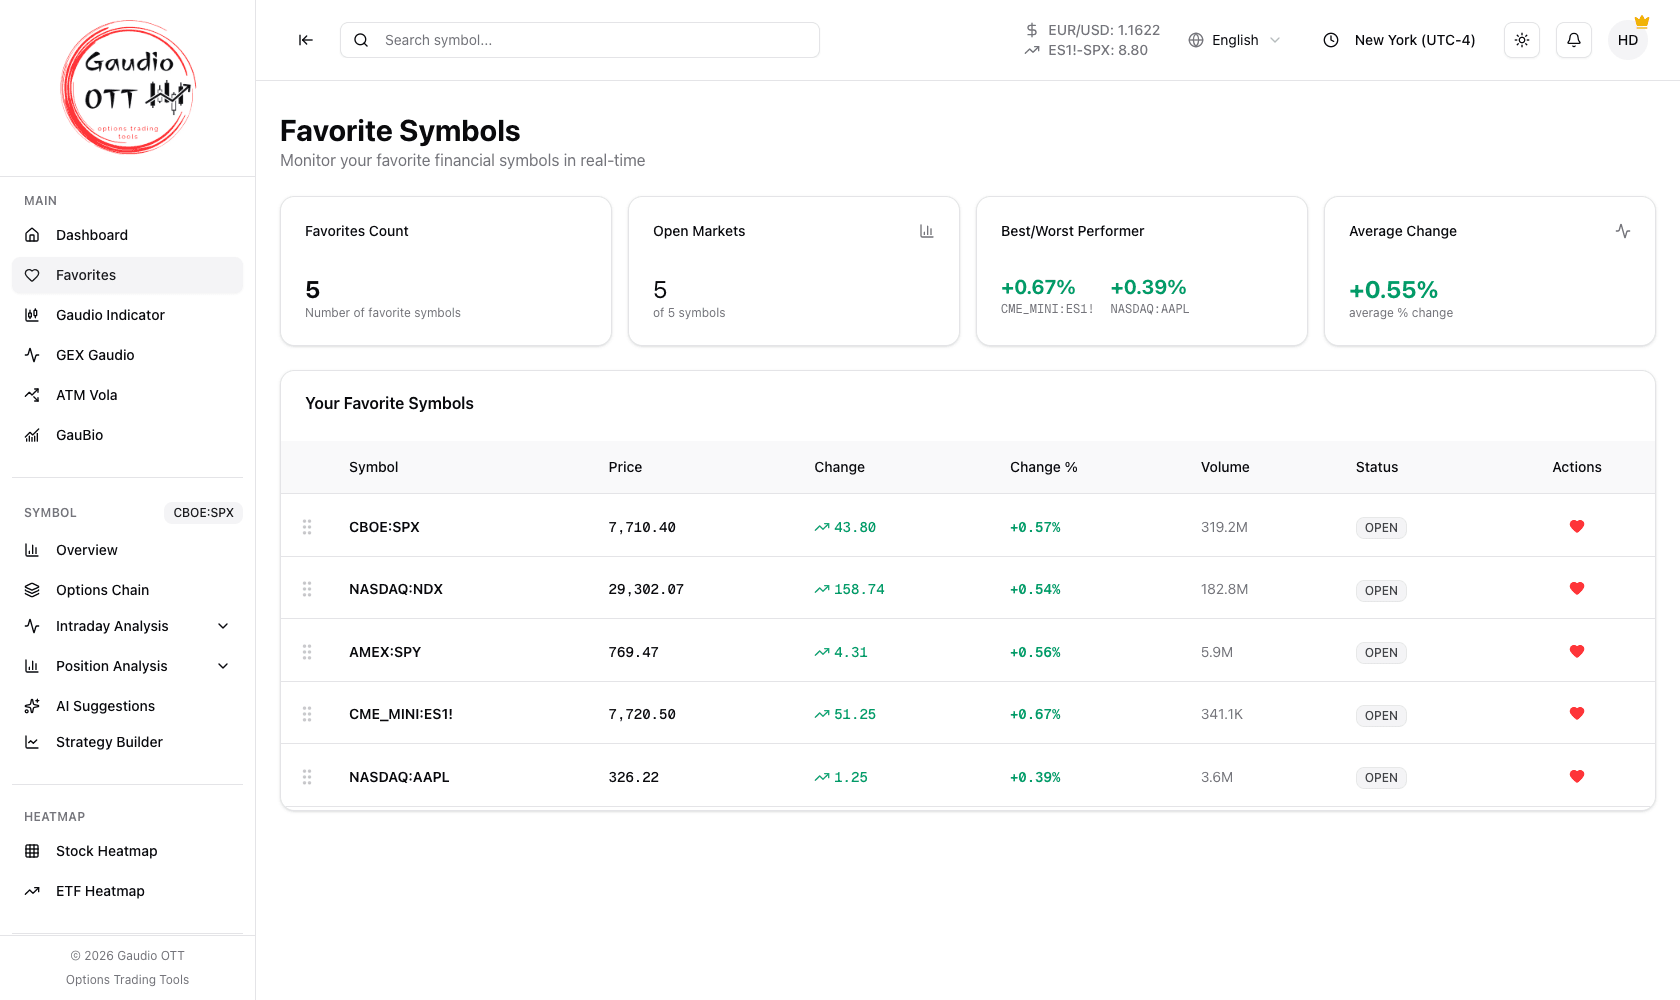Click the Favorites heart icon in sidebar
1680x1000 pixels.
point(32,275)
